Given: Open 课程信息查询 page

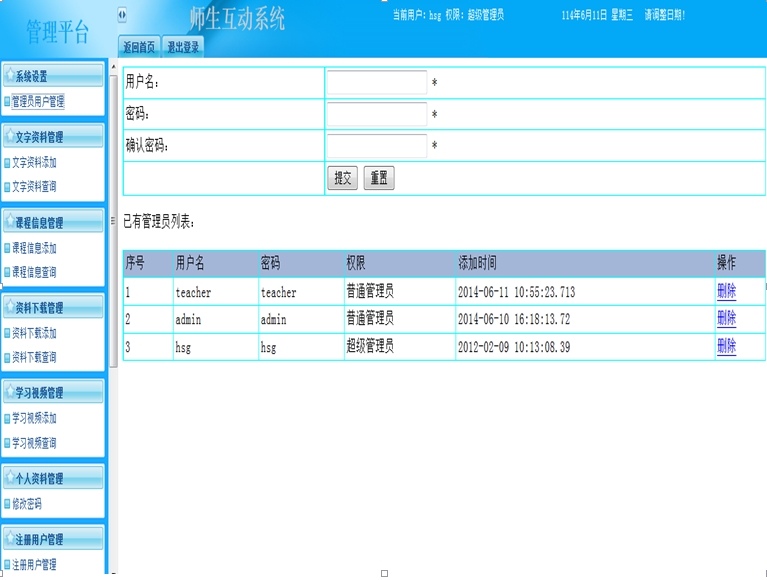Looking at the screenshot, I should 34,272.
